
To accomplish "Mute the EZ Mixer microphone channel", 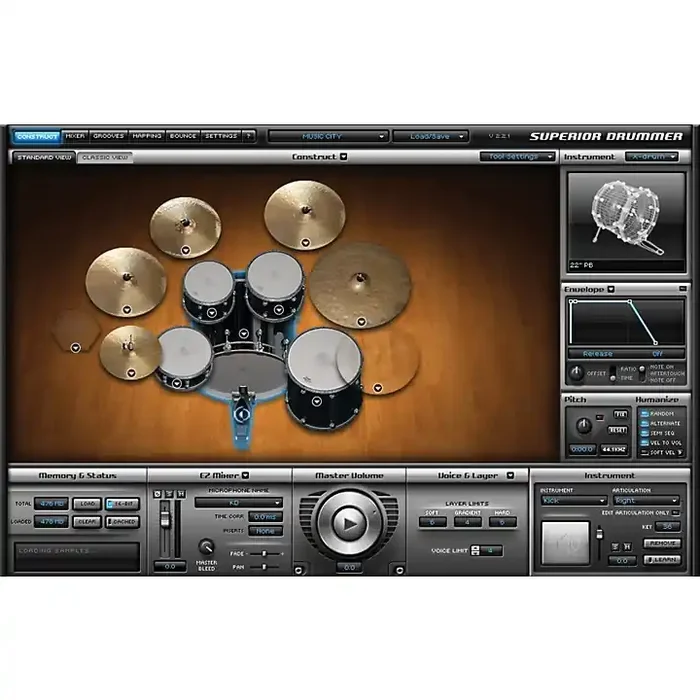I will [x=181, y=494].
